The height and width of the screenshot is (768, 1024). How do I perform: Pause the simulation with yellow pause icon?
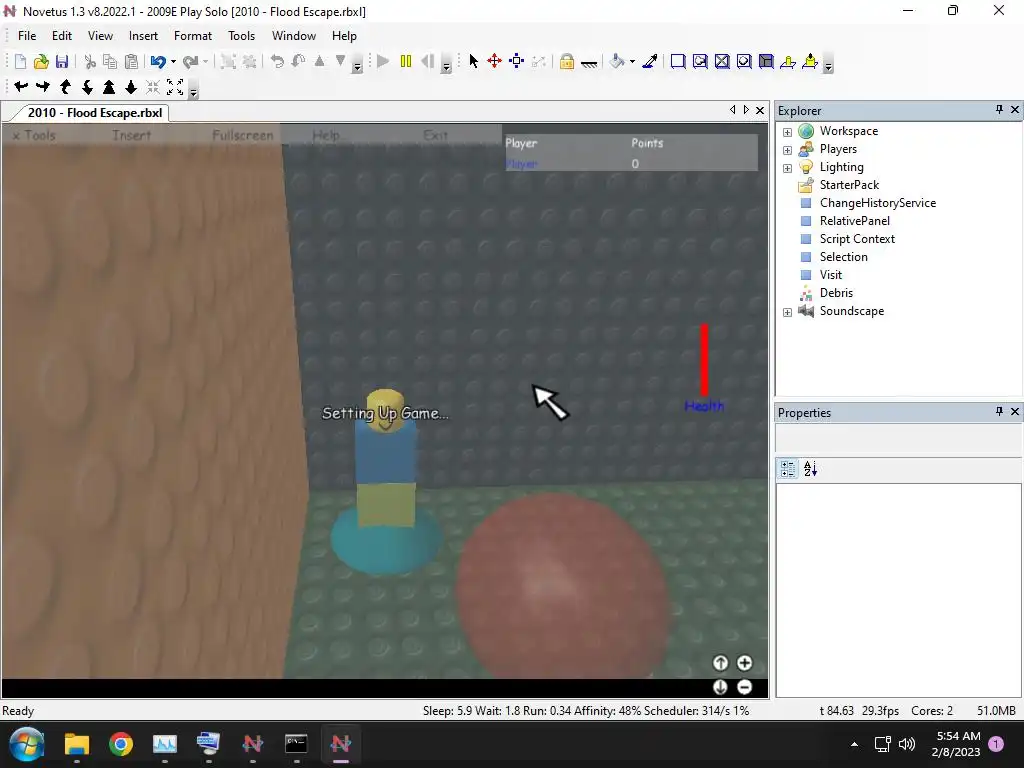coord(406,61)
